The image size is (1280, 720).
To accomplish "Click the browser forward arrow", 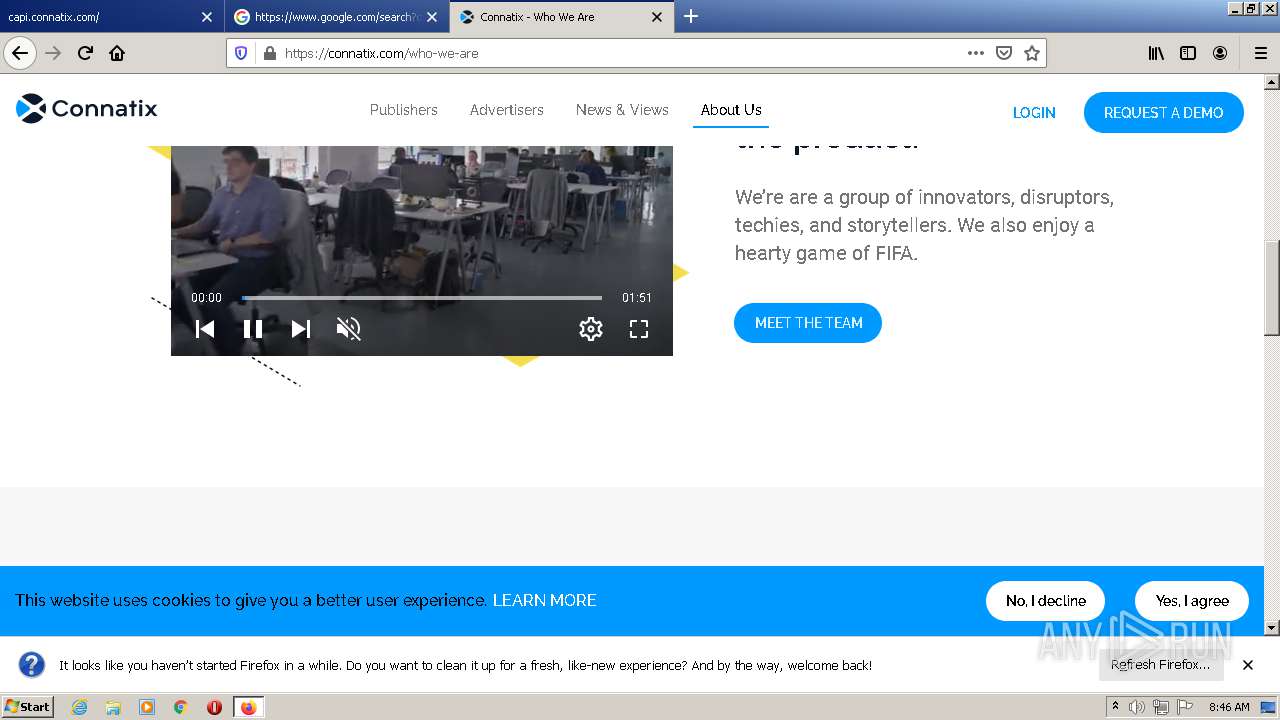I will 54,53.
